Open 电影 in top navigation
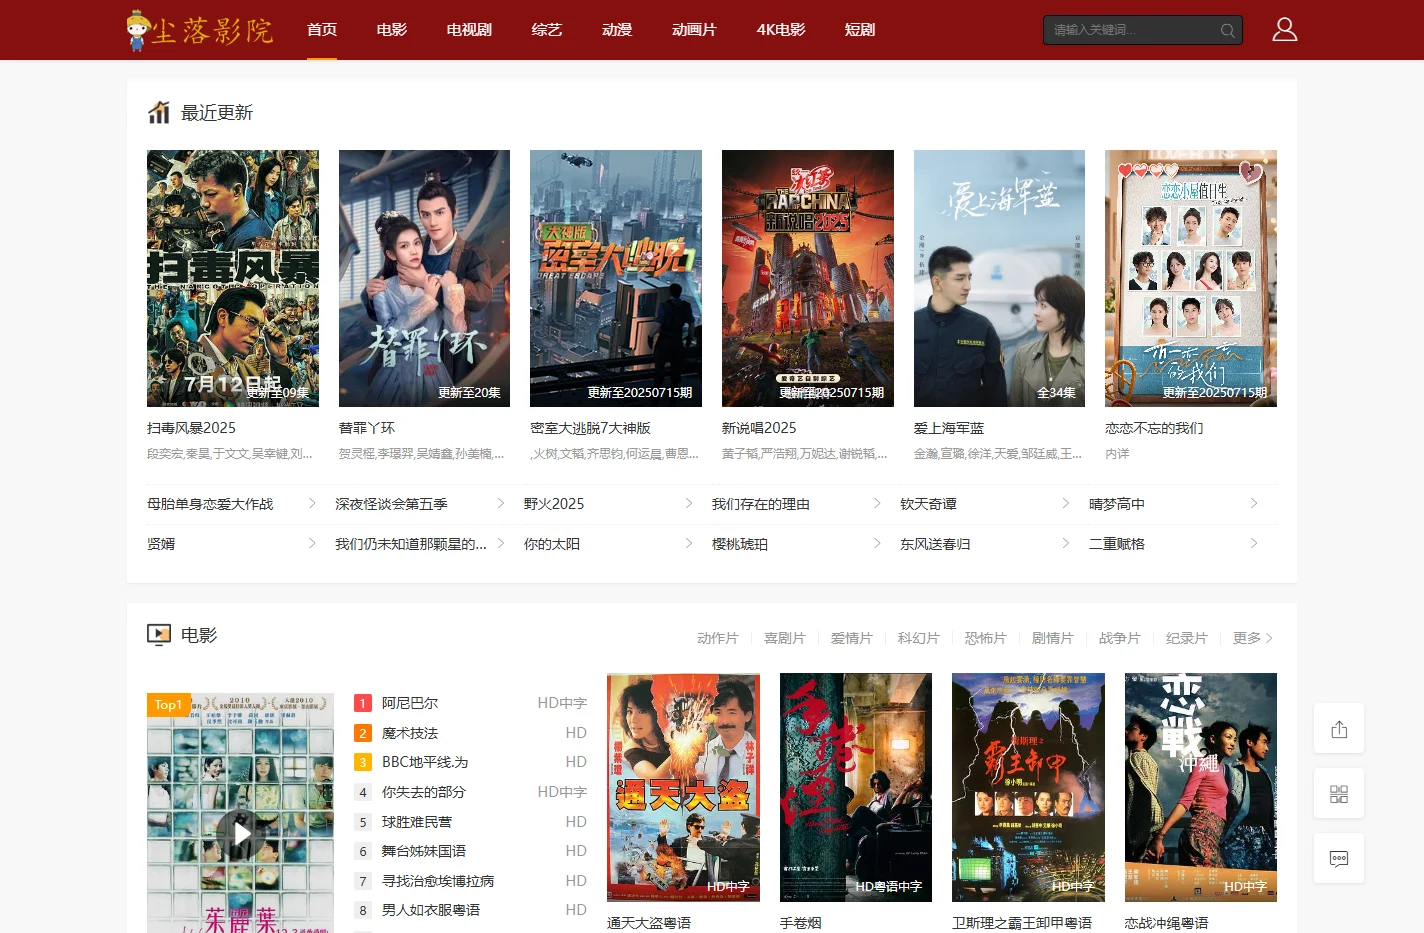This screenshot has height=933, width=1424. coord(392,30)
